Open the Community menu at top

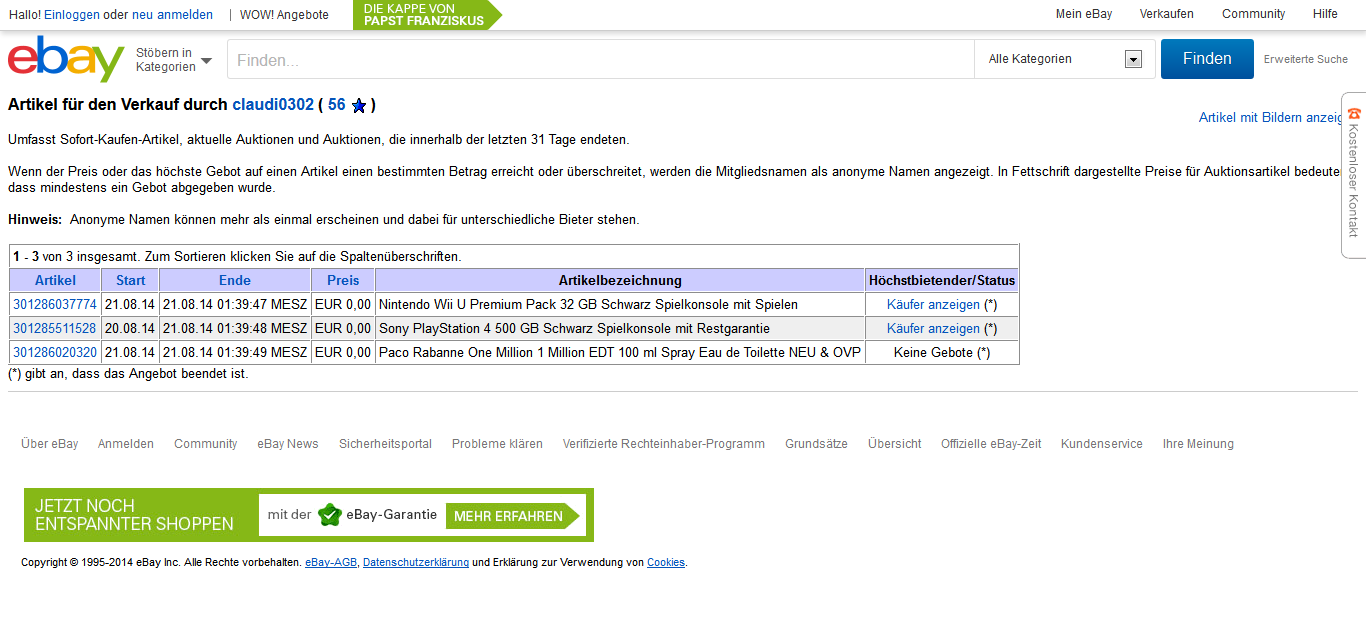pos(1253,14)
